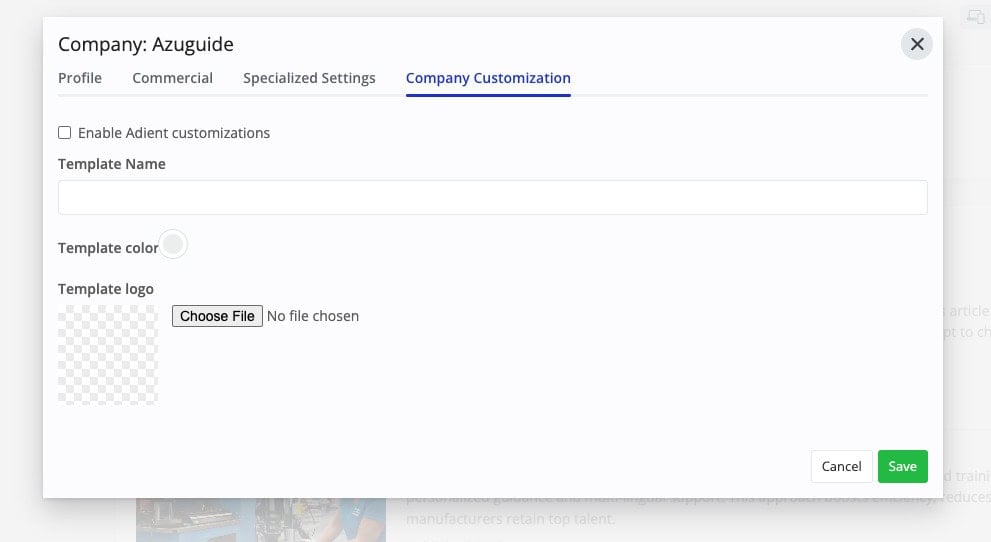
Task: Open the Template color picker swatch
Action: click(174, 245)
